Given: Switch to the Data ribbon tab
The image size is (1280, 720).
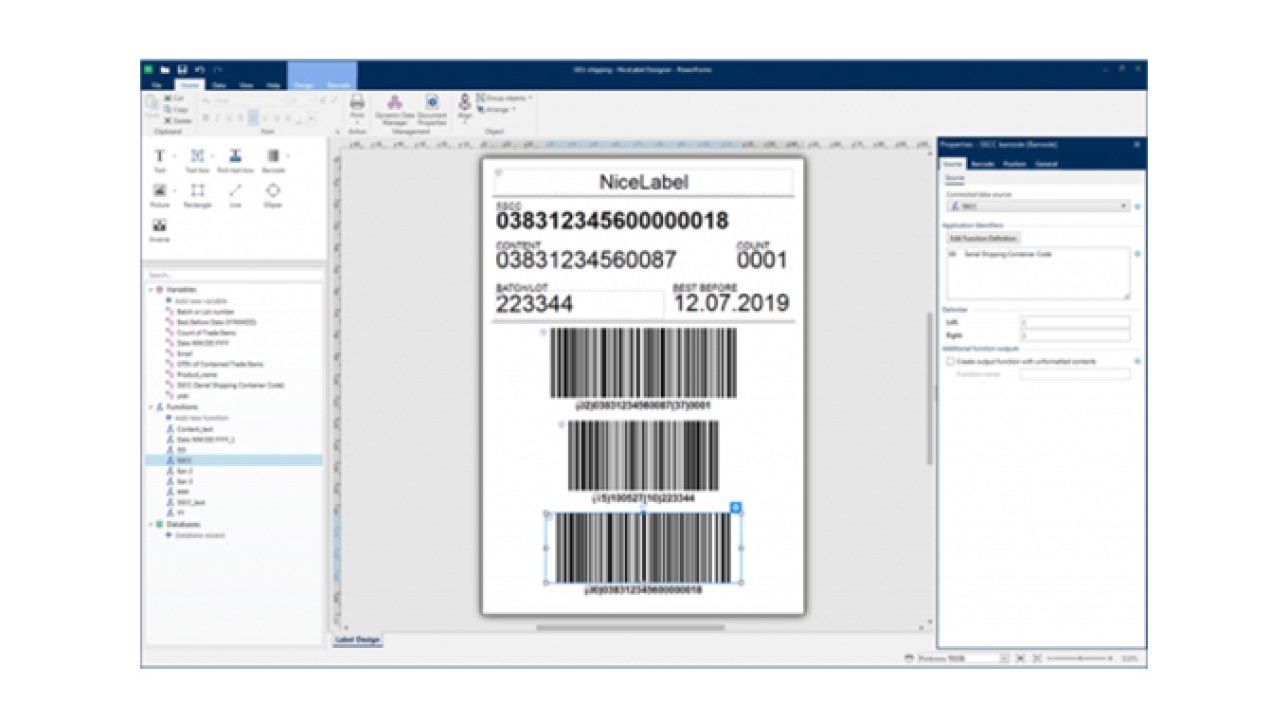Looking at the screenshot, I should (x=218, y=85).
